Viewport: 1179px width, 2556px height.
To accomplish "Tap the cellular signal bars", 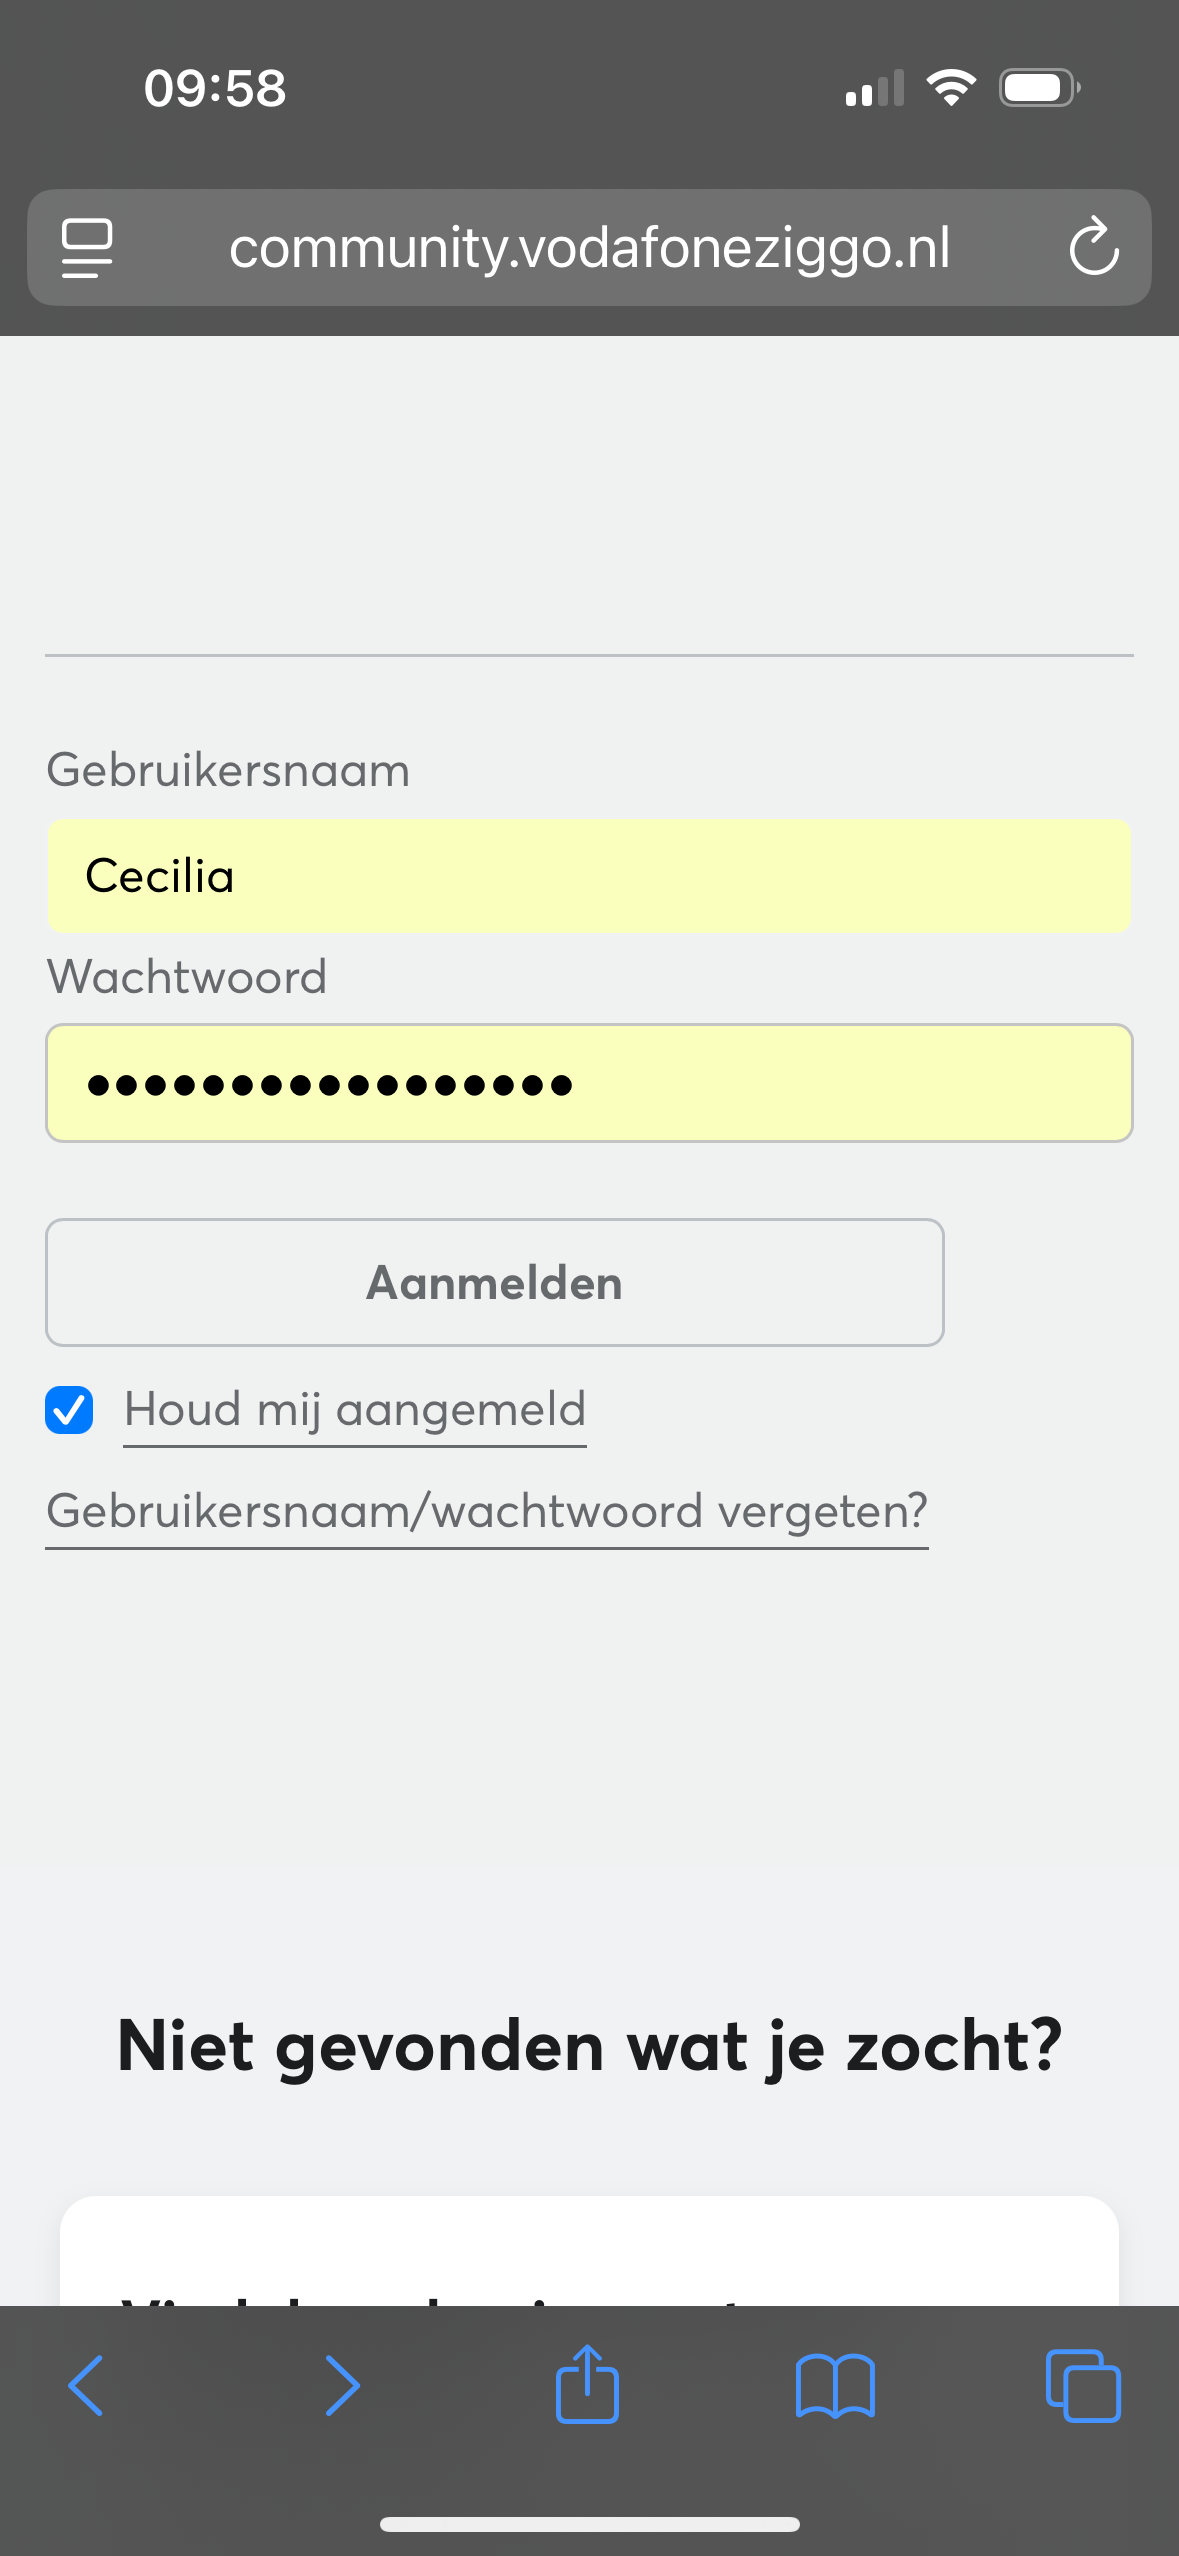I will (x=875, y=88).
